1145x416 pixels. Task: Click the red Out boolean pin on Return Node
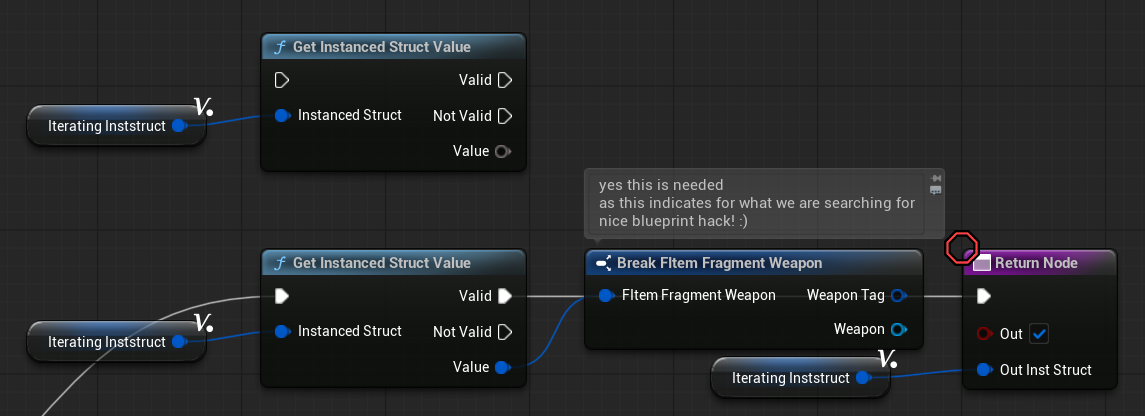[x=983, y=333]
